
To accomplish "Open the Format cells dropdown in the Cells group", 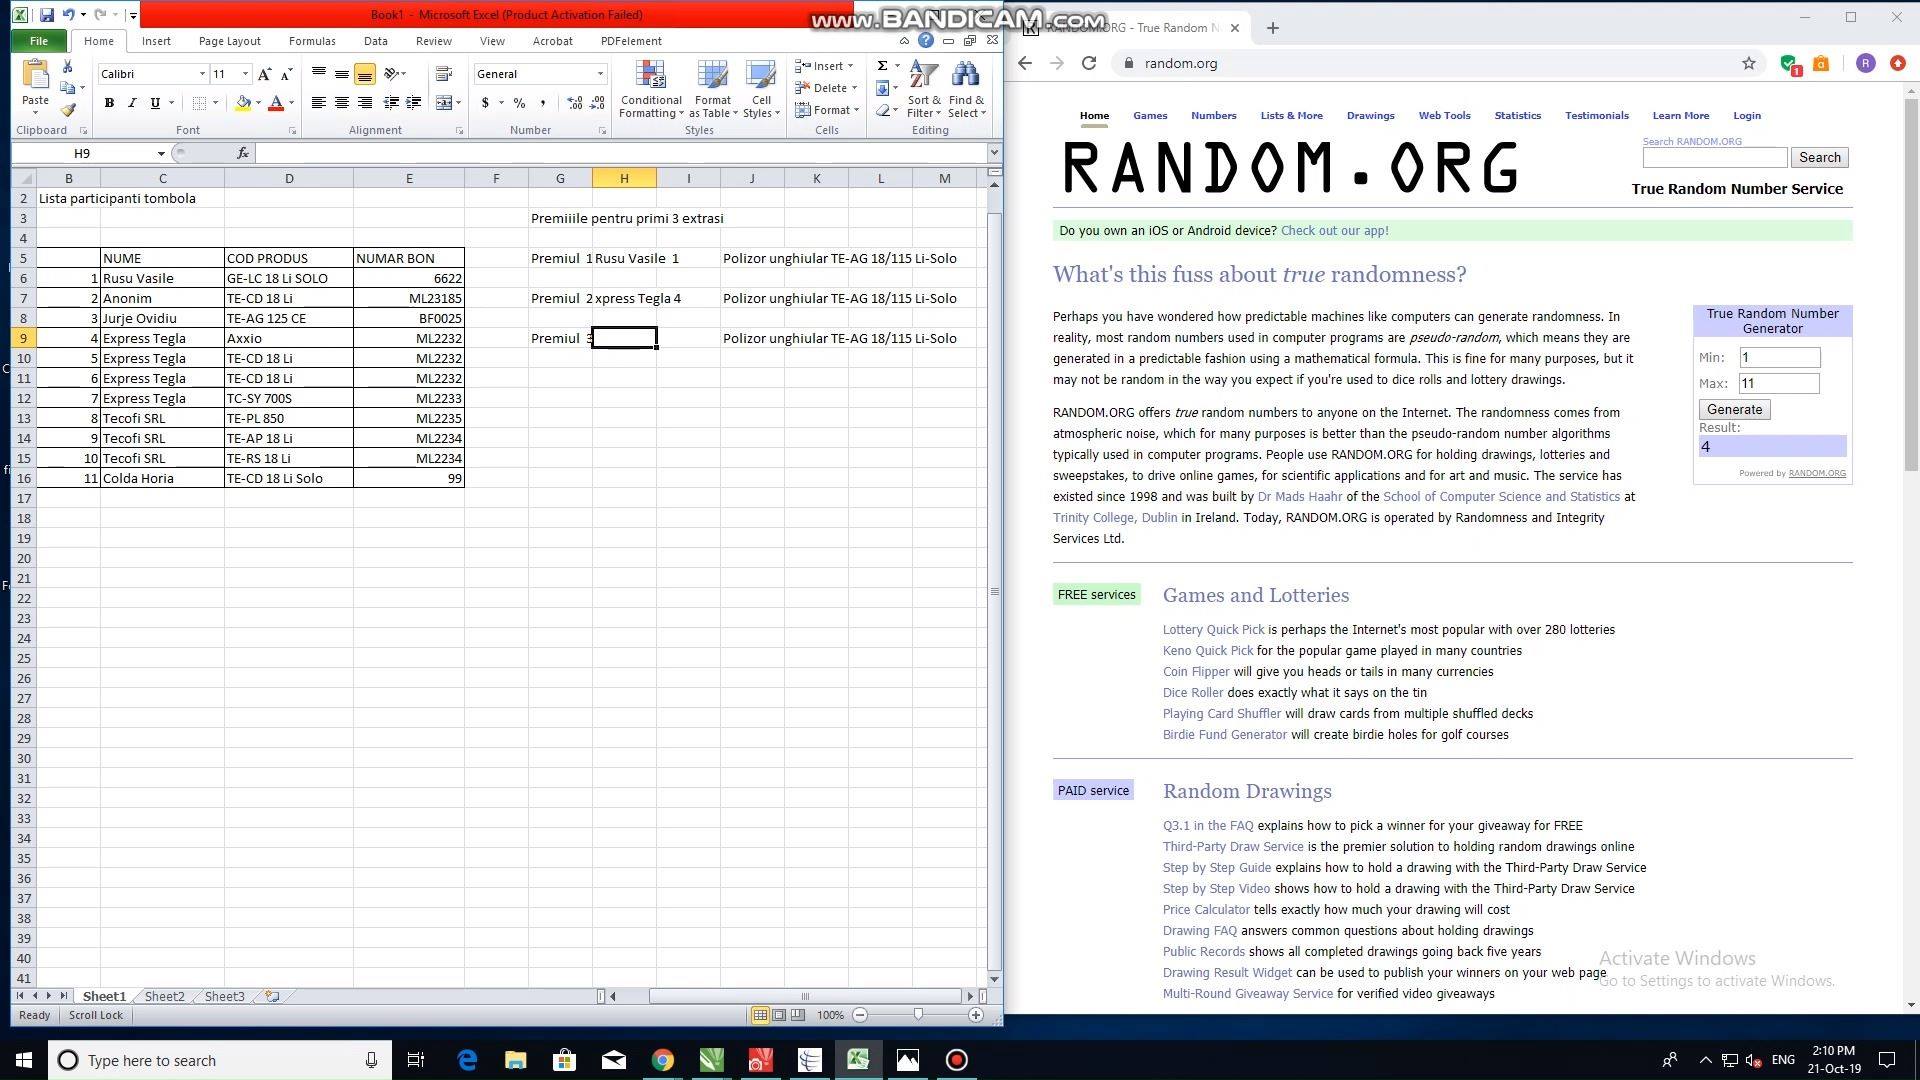I will [x=857, y=110].
